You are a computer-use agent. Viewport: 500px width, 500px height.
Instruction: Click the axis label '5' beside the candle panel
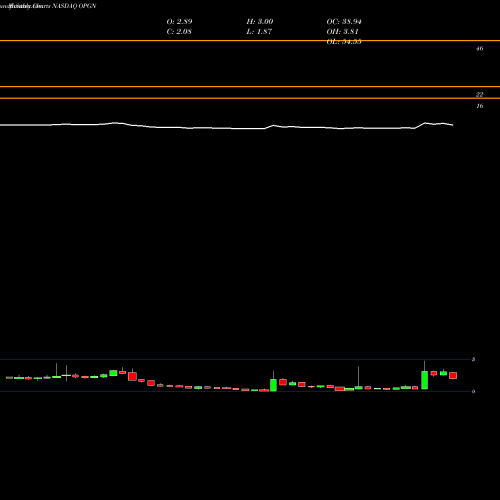click(473, 359)
